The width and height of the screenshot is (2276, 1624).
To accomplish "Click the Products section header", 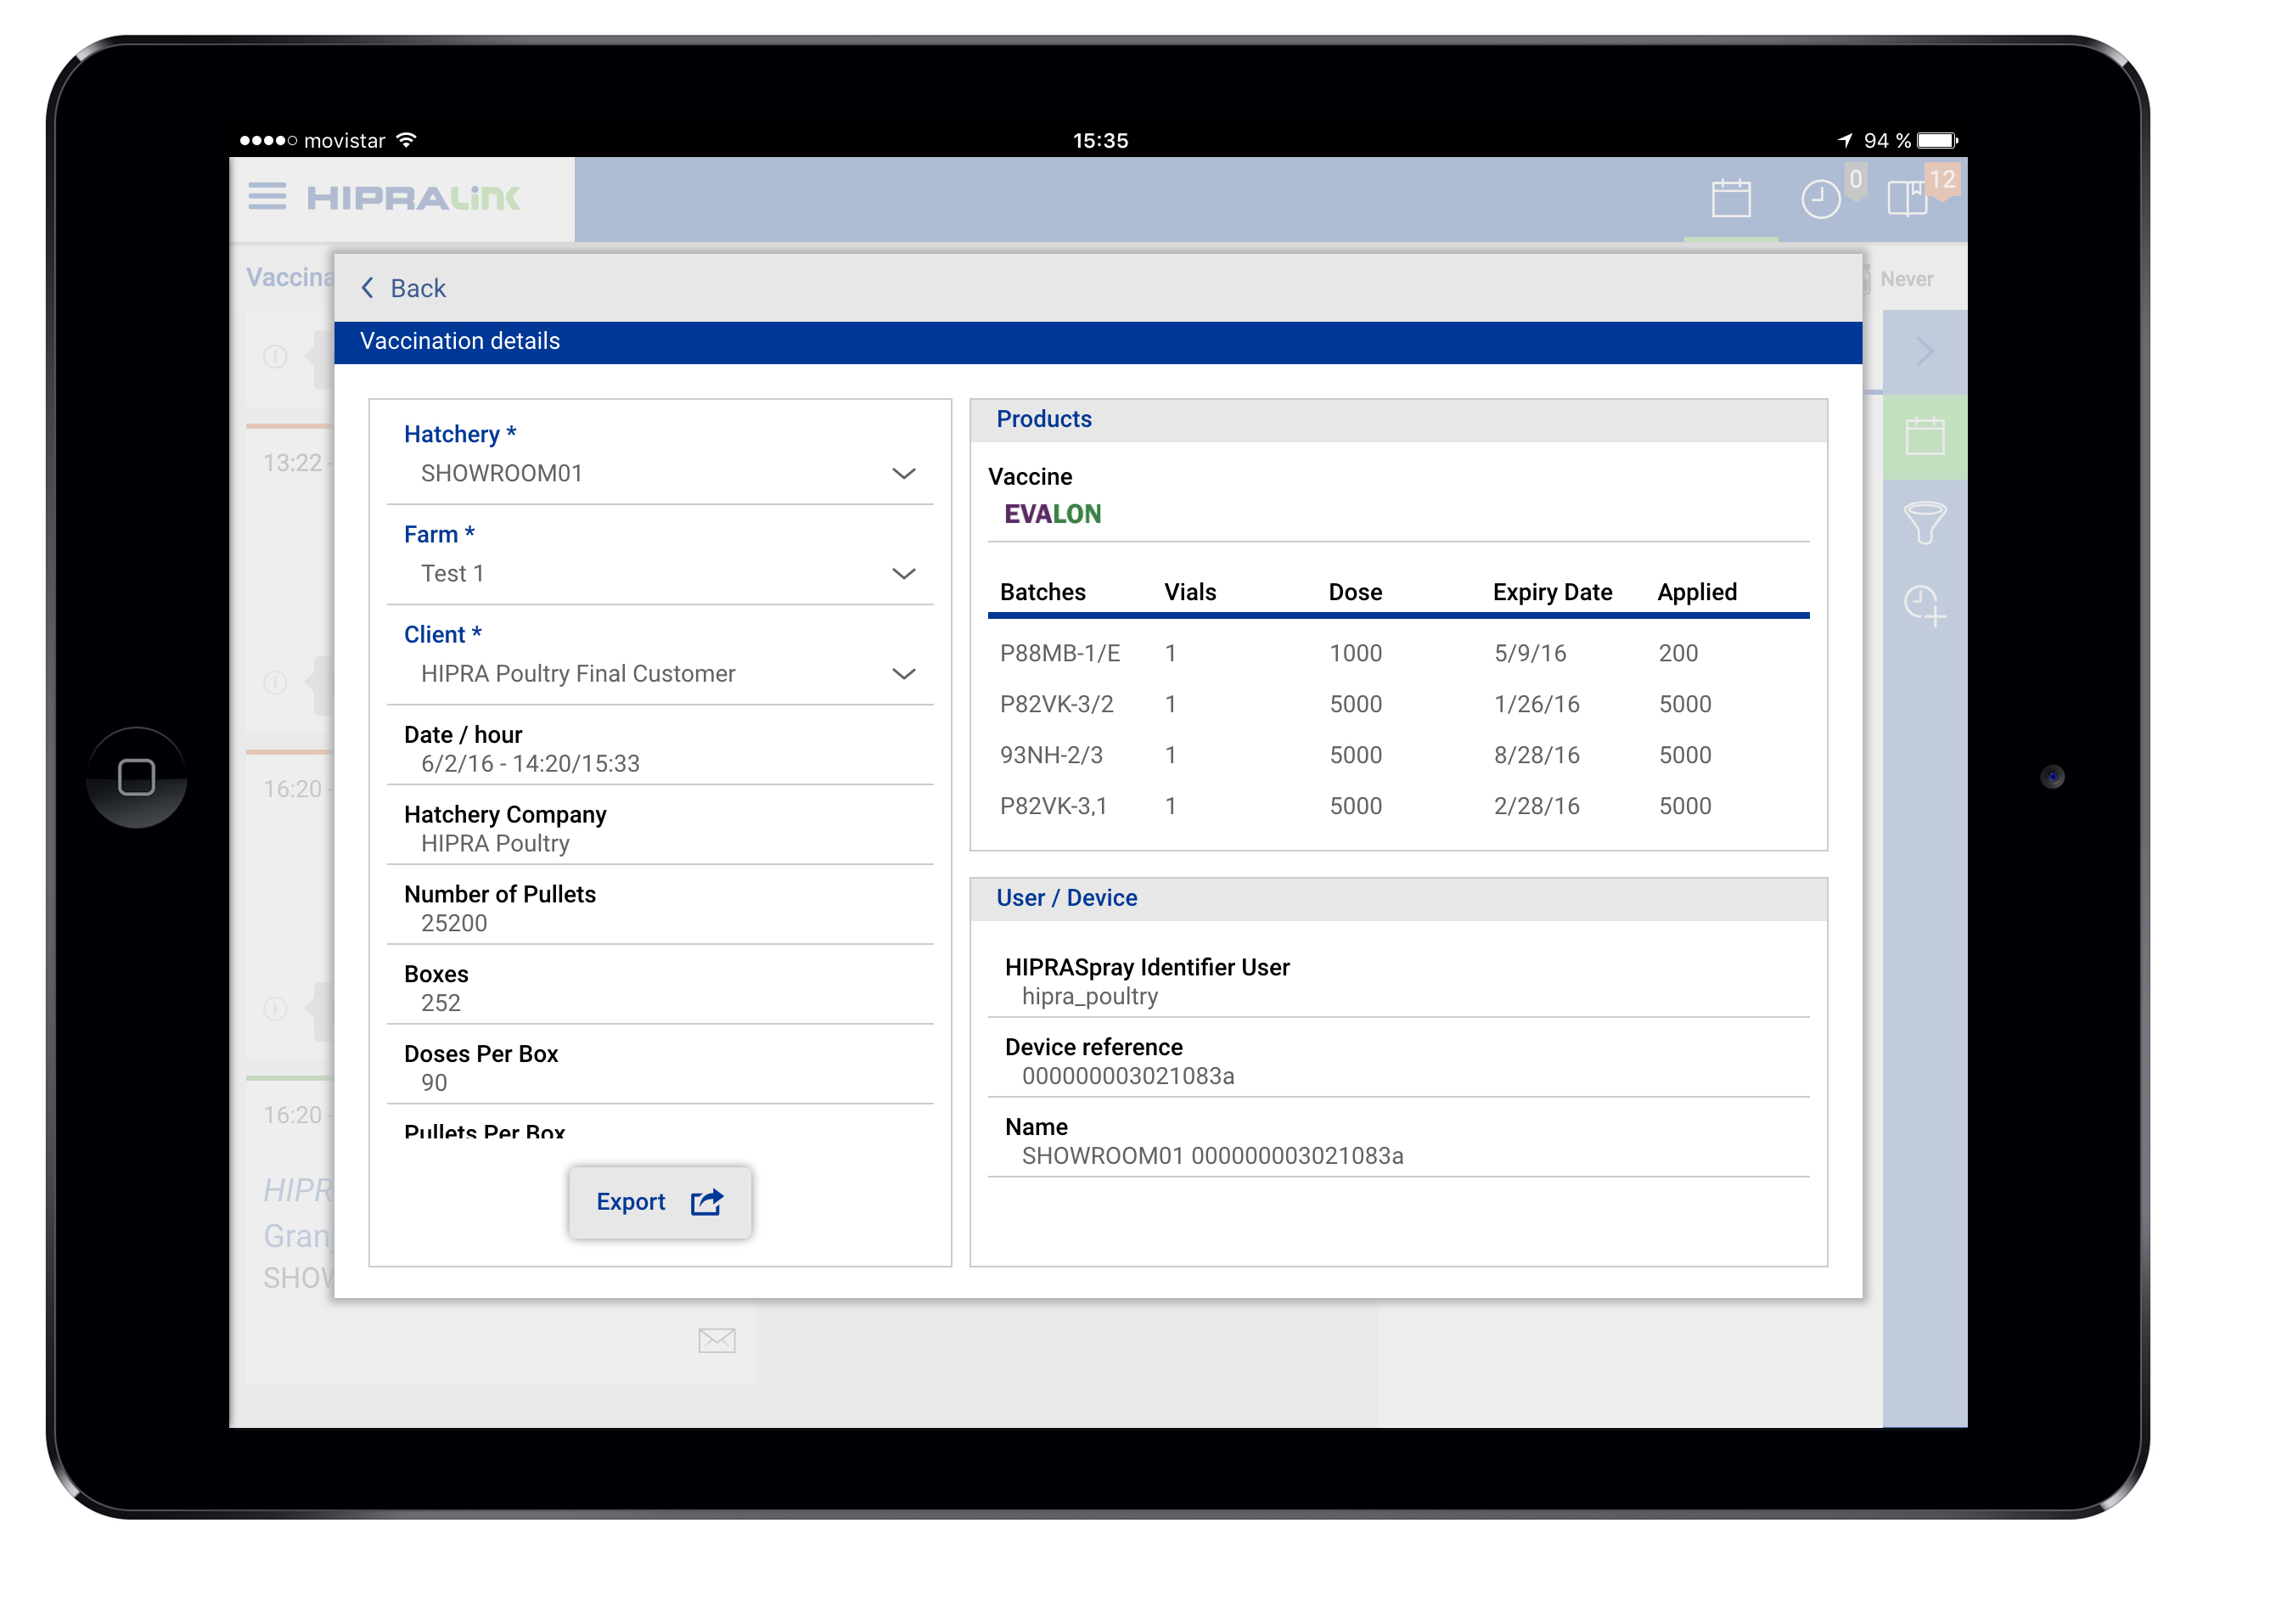I will coord(1043,419).
